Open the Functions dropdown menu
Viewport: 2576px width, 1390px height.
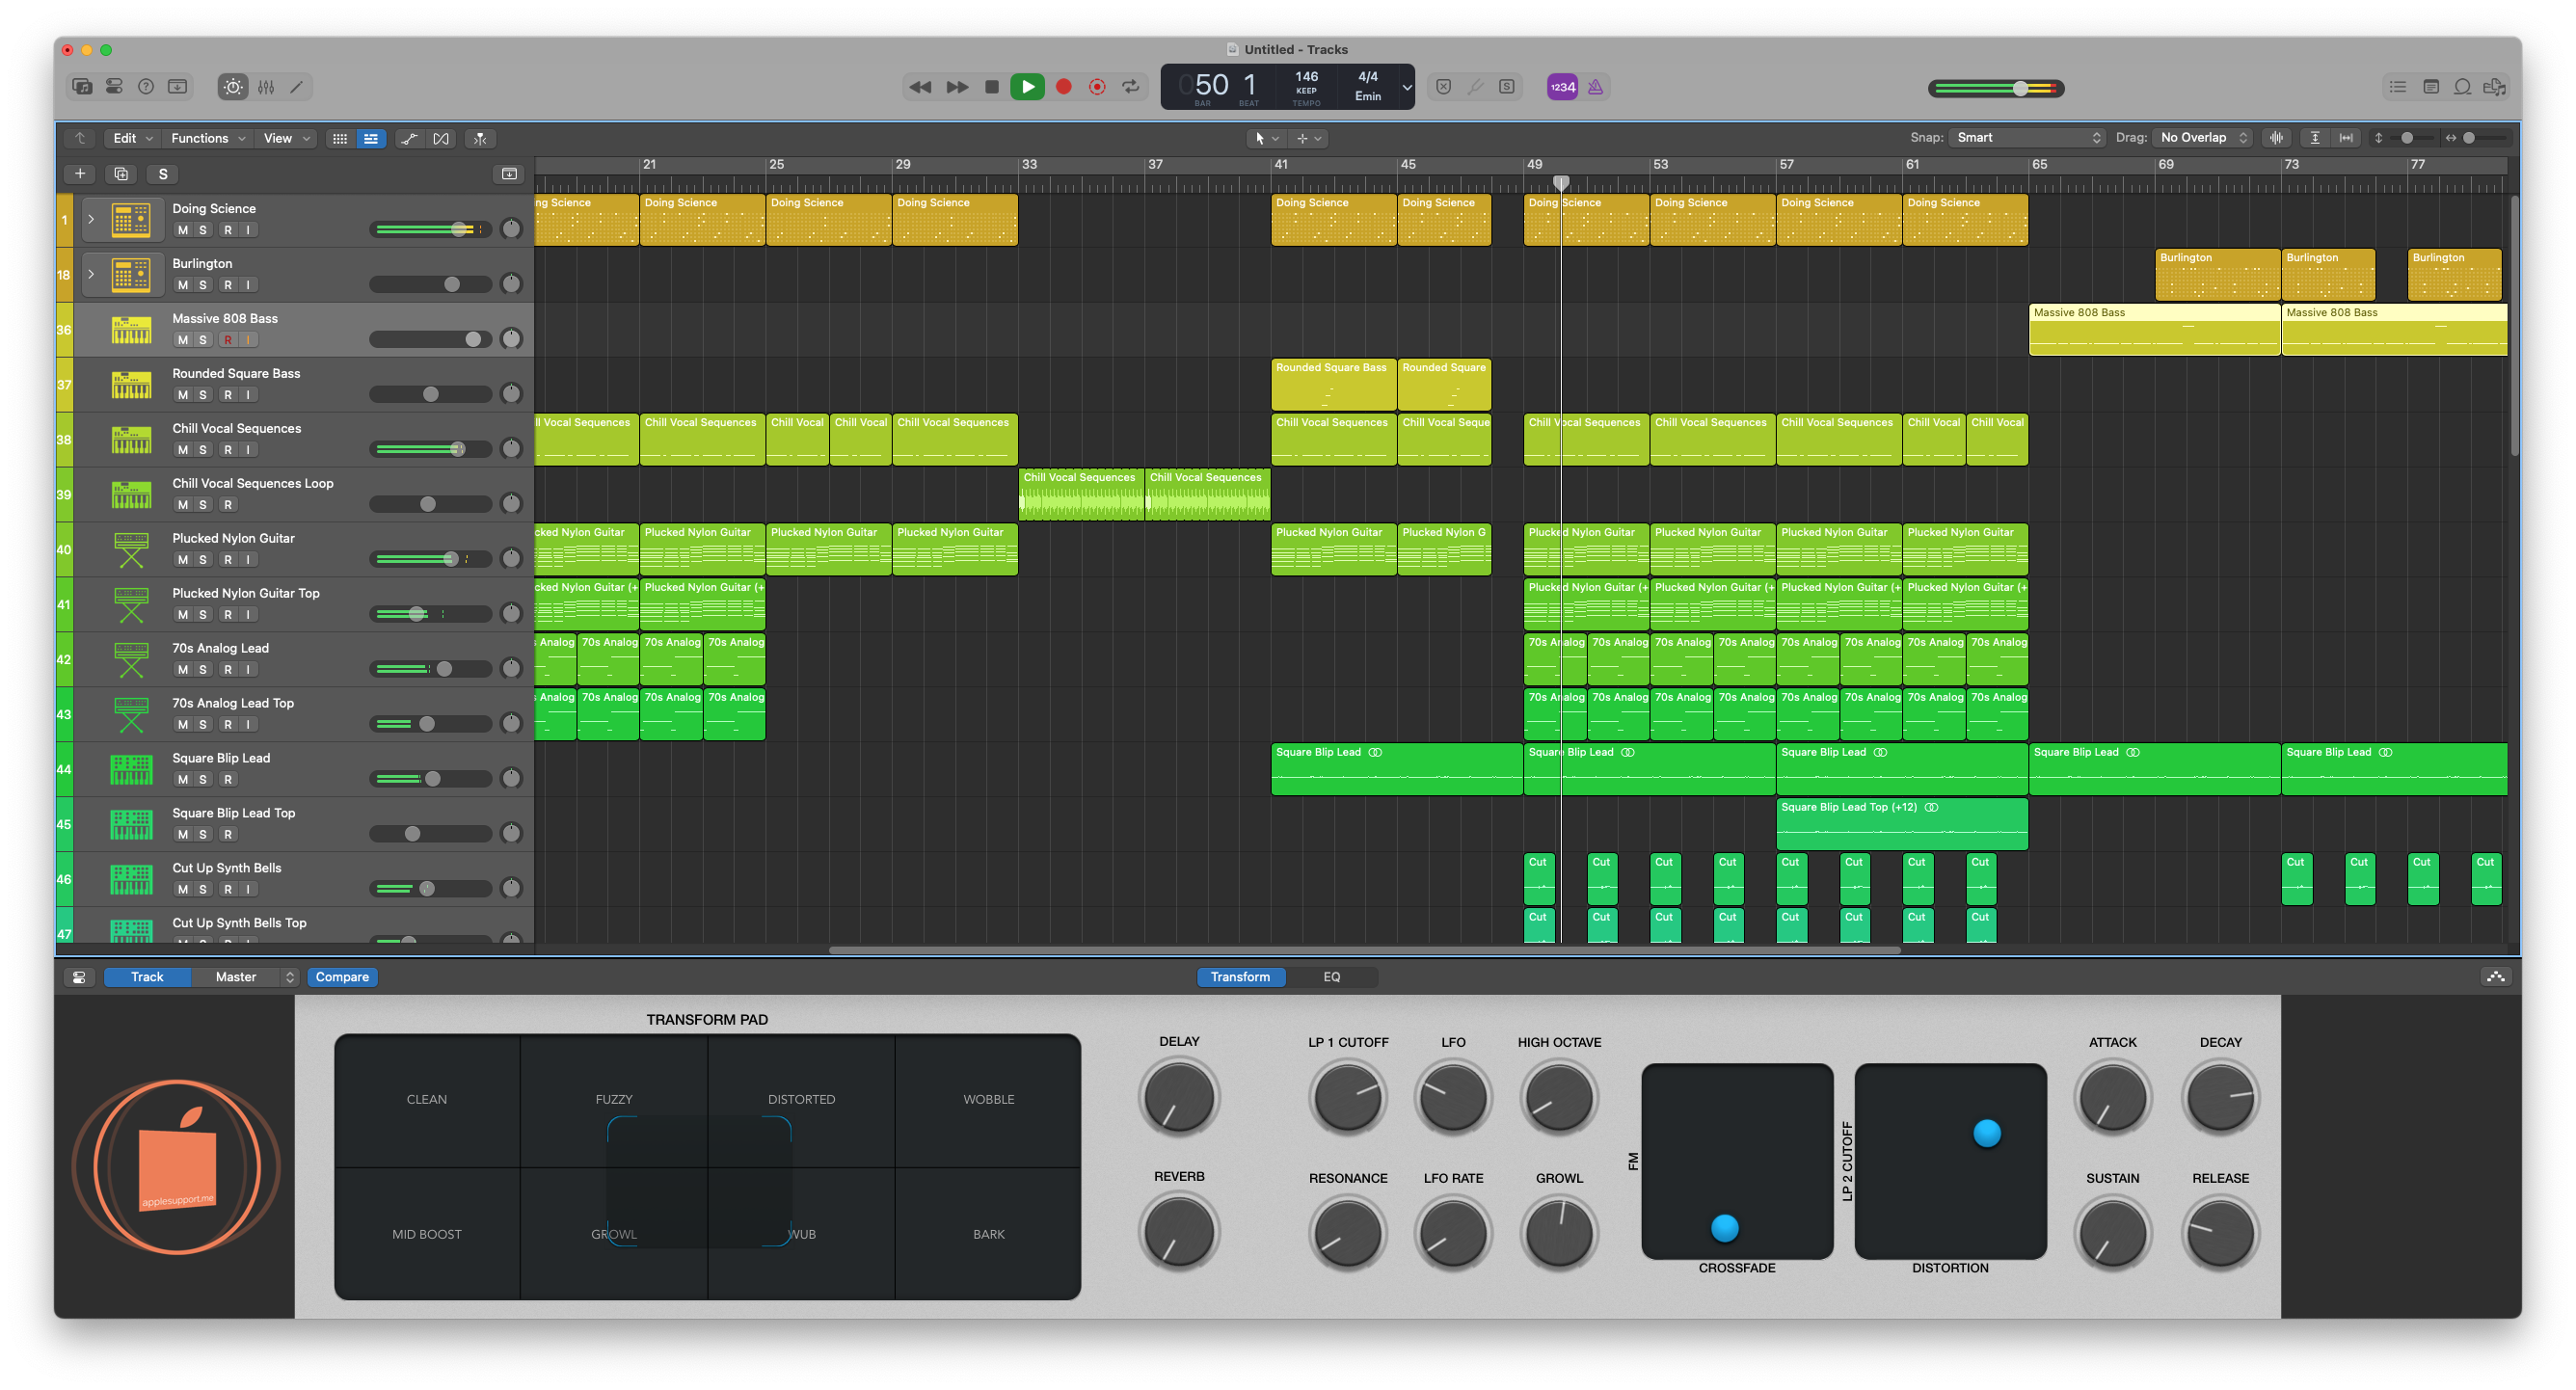(x=207, y=138)
